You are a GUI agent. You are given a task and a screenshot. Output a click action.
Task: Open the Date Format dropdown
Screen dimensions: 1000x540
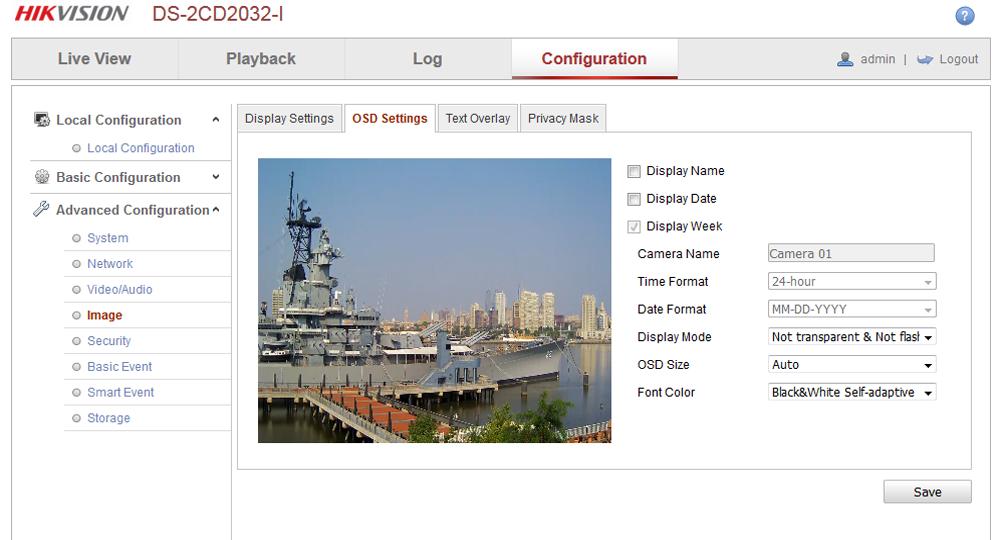tap(852, 309)
